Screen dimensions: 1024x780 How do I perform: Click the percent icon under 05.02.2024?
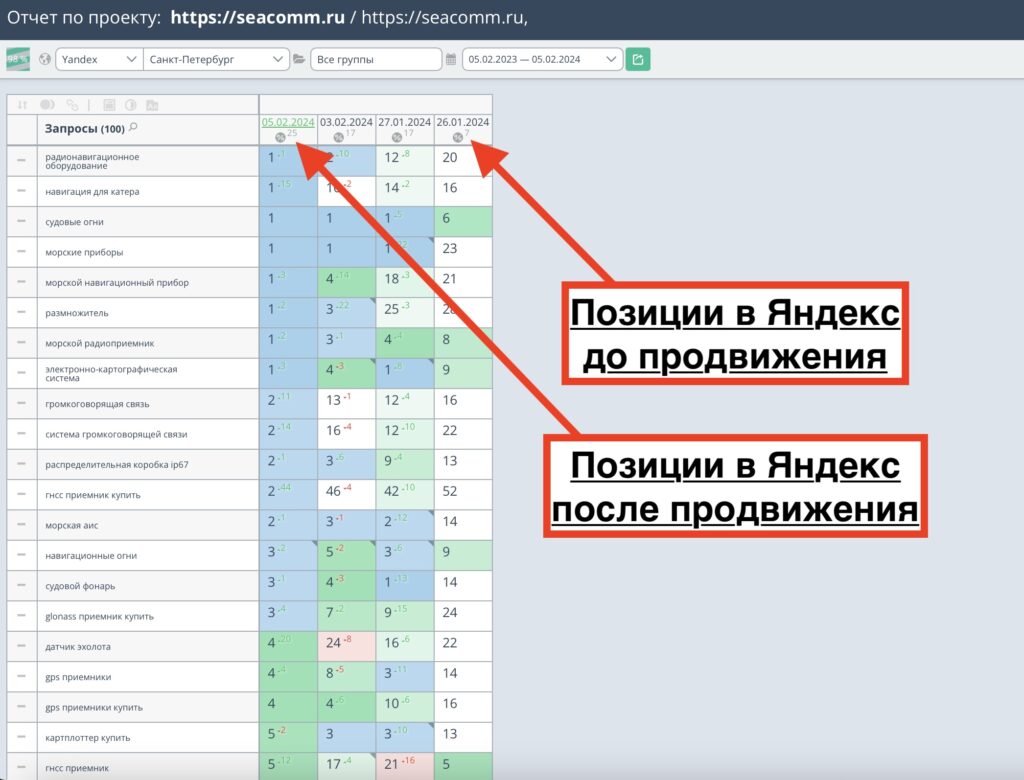tap(280, 137)
